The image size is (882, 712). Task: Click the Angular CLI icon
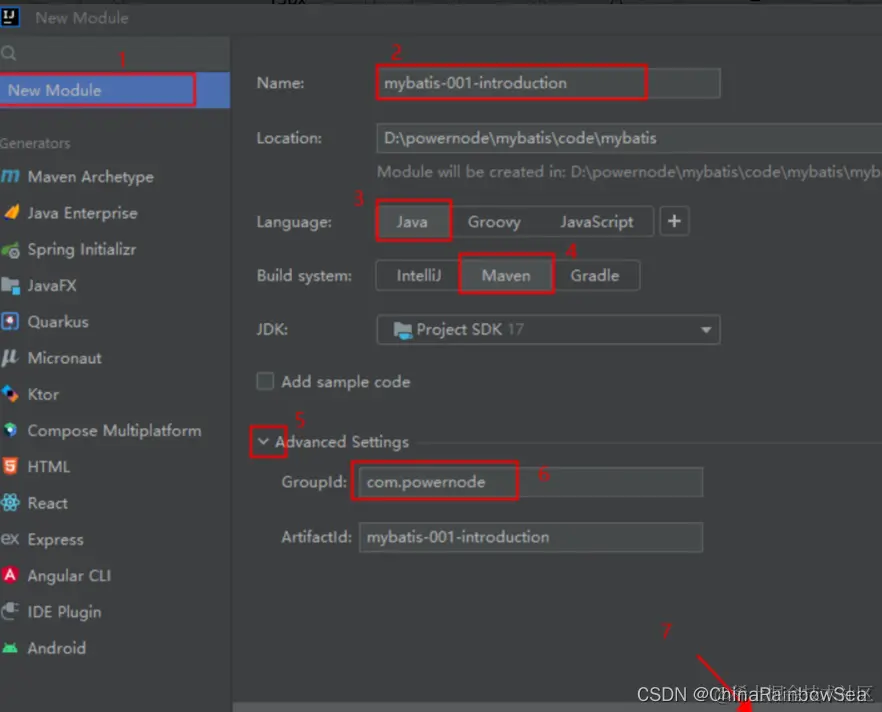pos(10,575)
